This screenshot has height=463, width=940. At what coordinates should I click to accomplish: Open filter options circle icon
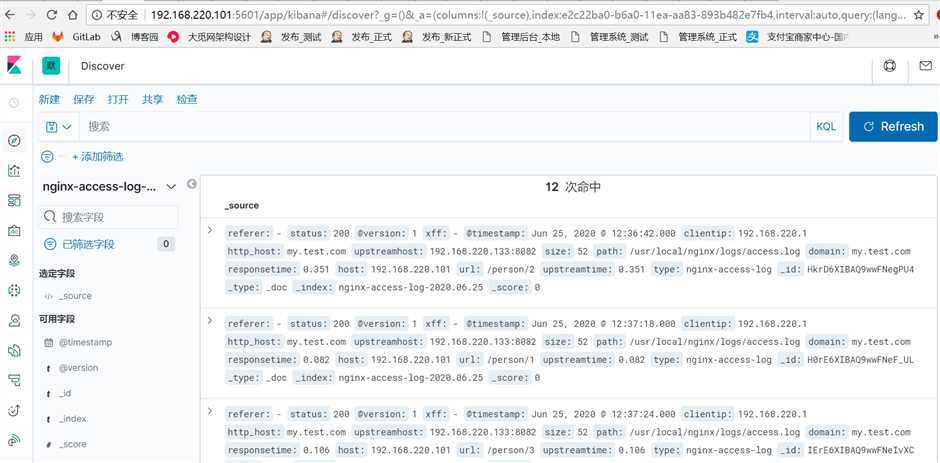[47, 157]
